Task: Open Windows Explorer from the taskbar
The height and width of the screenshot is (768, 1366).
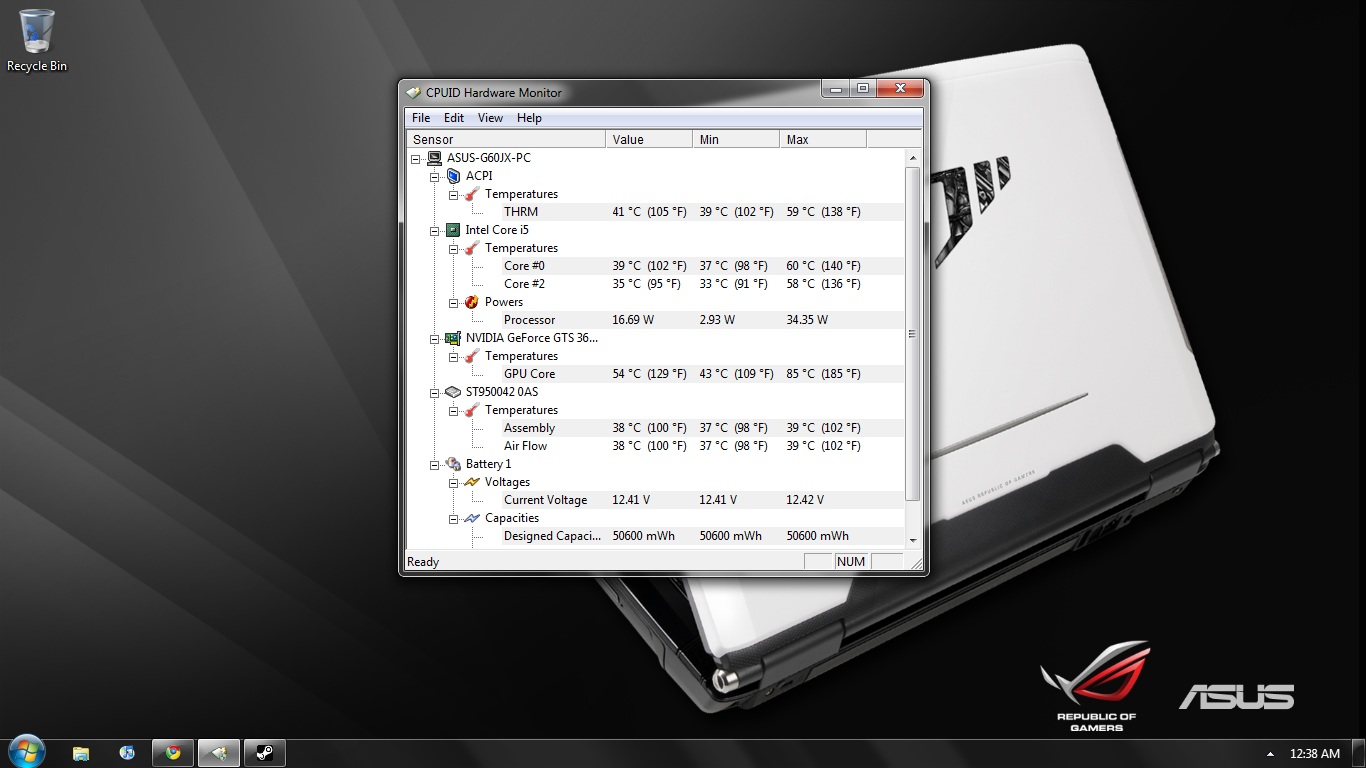Action: coord(81,753)
